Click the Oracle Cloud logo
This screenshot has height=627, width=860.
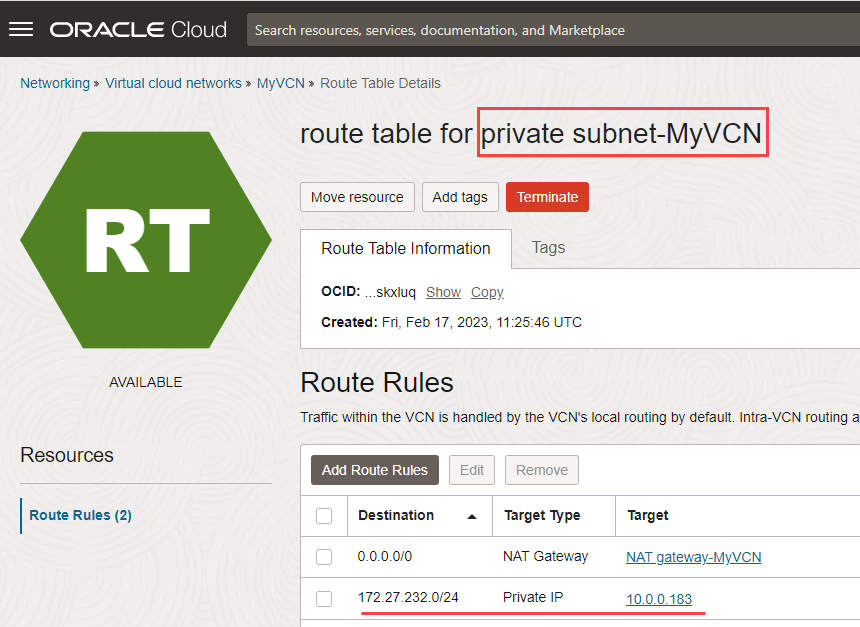pos(138,29)
